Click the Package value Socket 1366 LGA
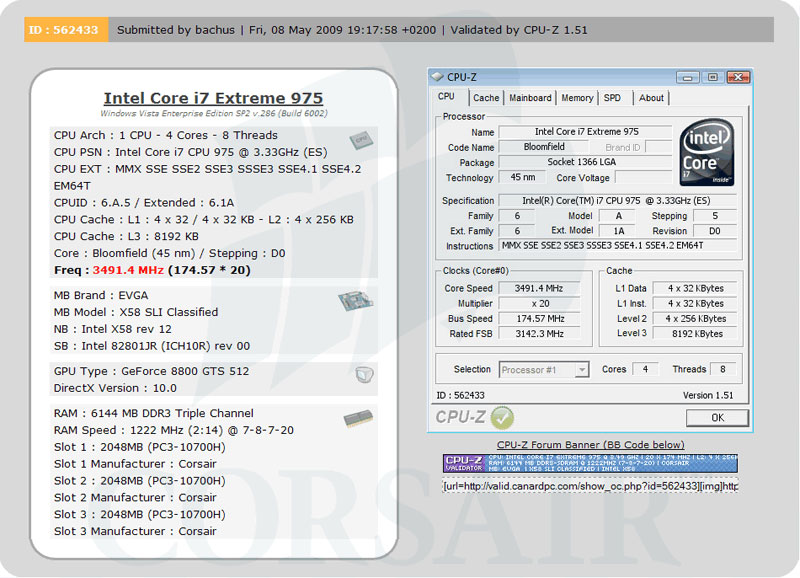Viewport: 800px width, 578px height. coord(585,162)
